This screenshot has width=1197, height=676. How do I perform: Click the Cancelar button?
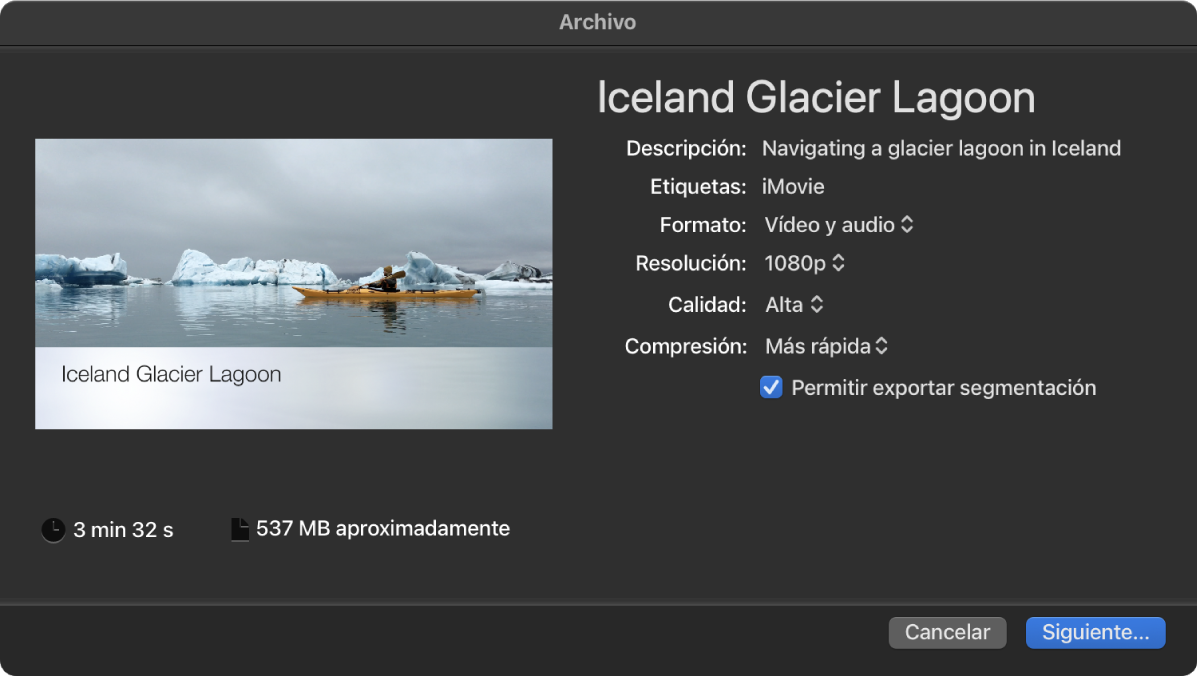point(947,633)
